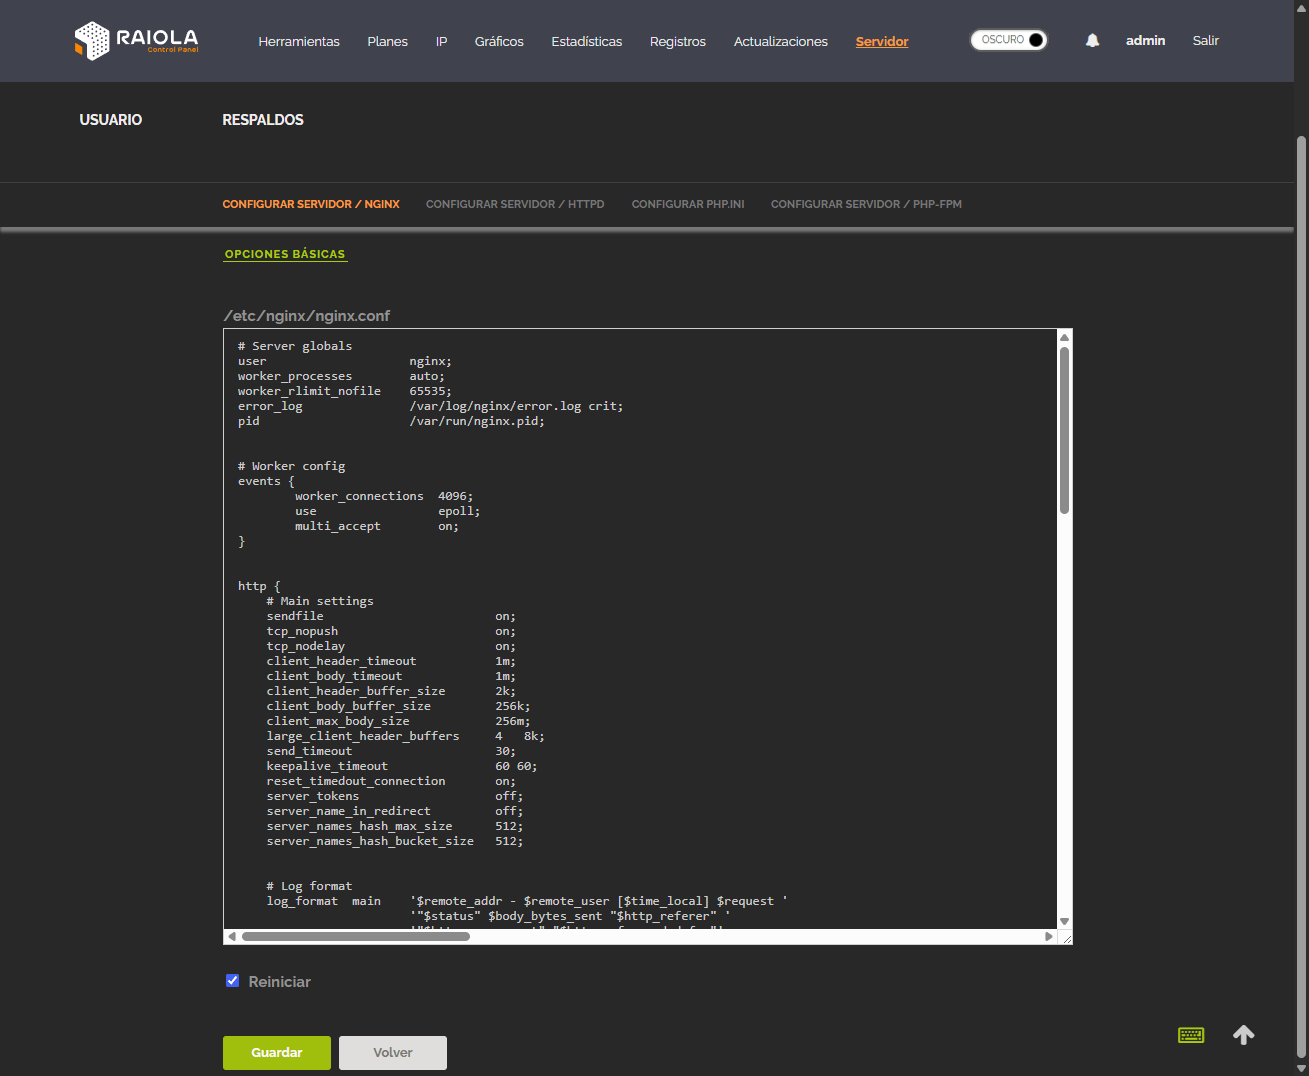Go to the RESPALDOS section

[263, 119]
